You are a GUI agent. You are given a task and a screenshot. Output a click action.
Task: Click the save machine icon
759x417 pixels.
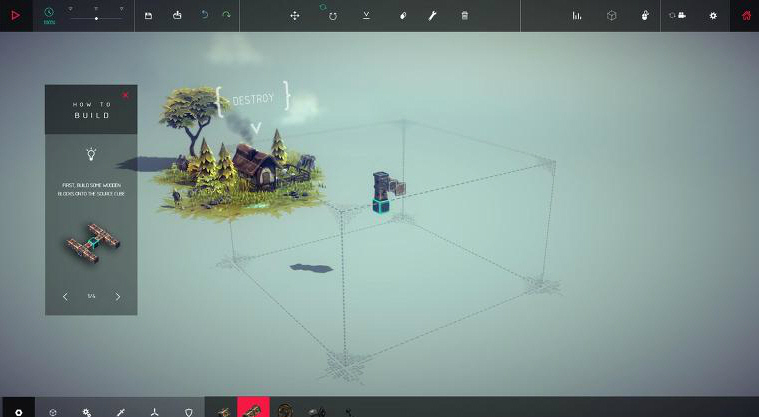point(148,16)
